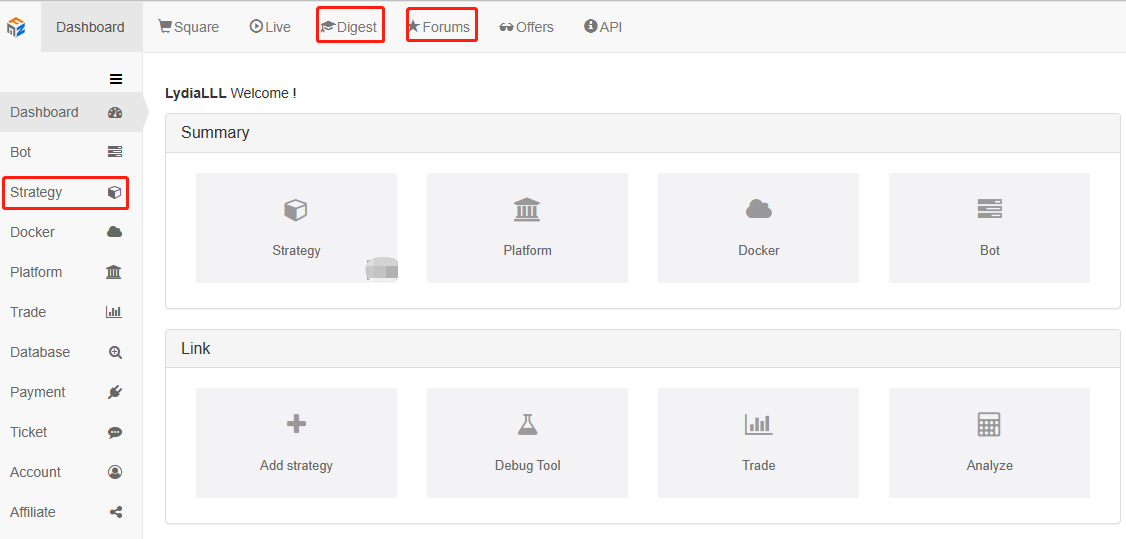This screenshot has height=539, width=1126.
Task: Click the Account user icon in sidebar
Action: pyautogui.click(x=115, y=472)
